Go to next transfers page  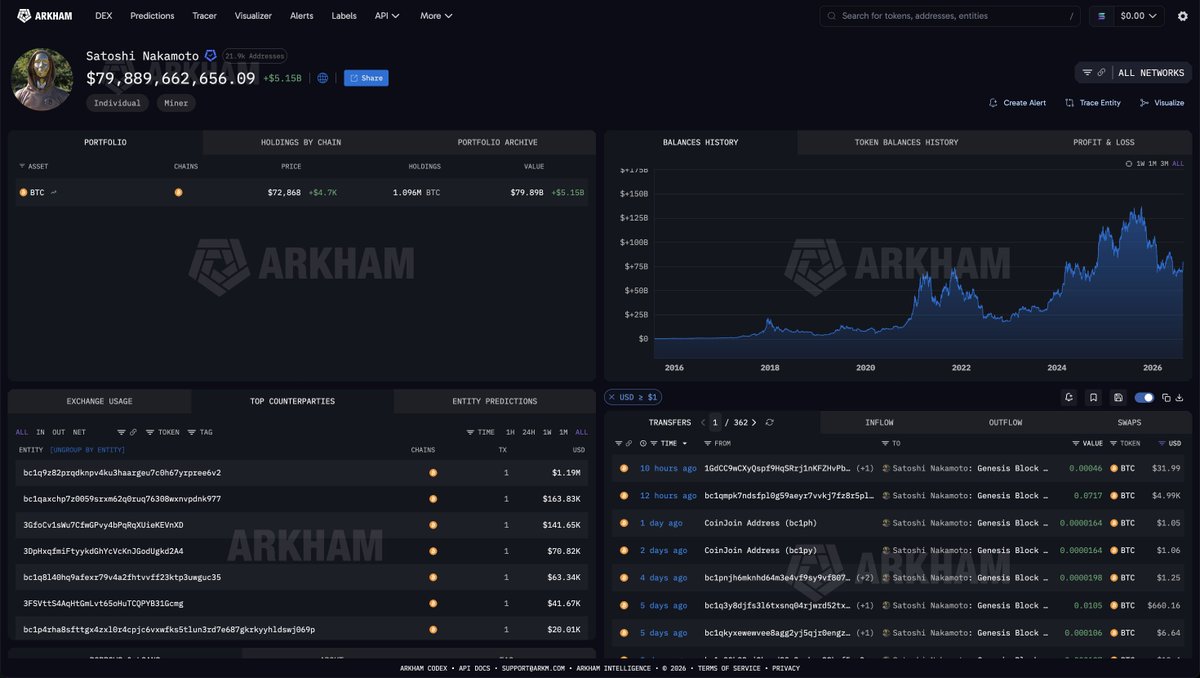(x=754, y=423)
